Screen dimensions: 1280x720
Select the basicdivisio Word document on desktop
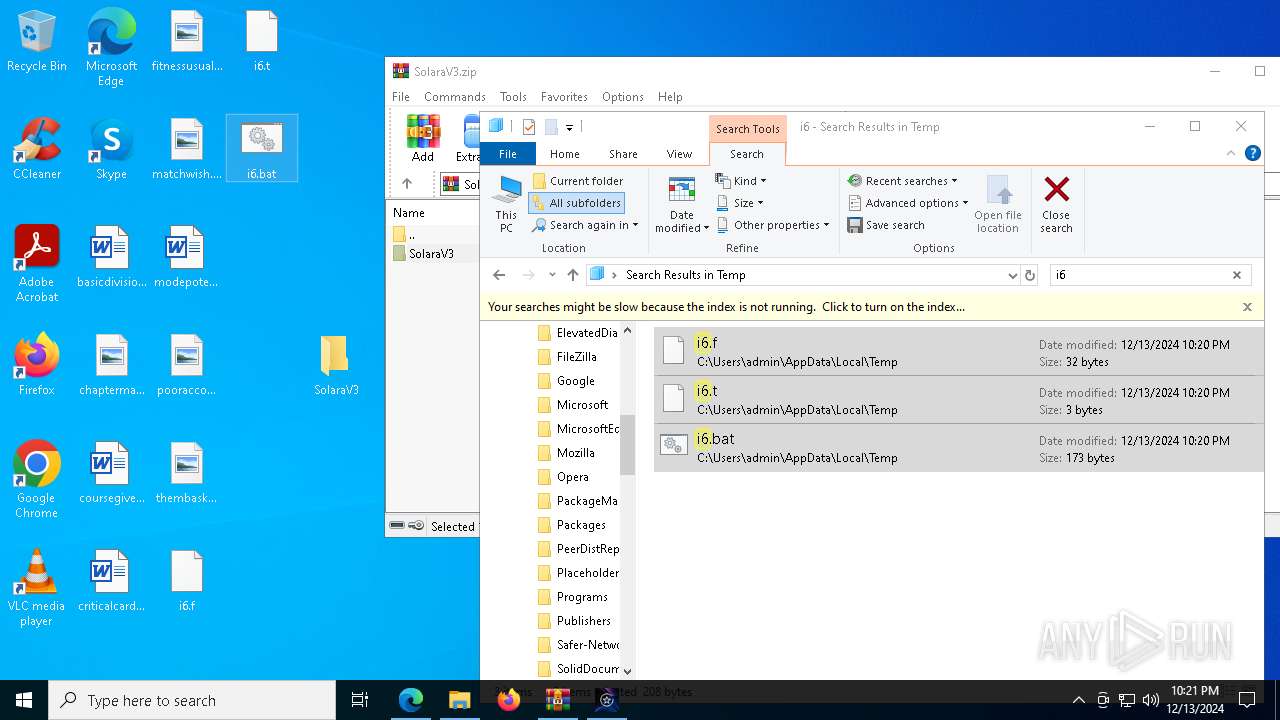(110, 257)
